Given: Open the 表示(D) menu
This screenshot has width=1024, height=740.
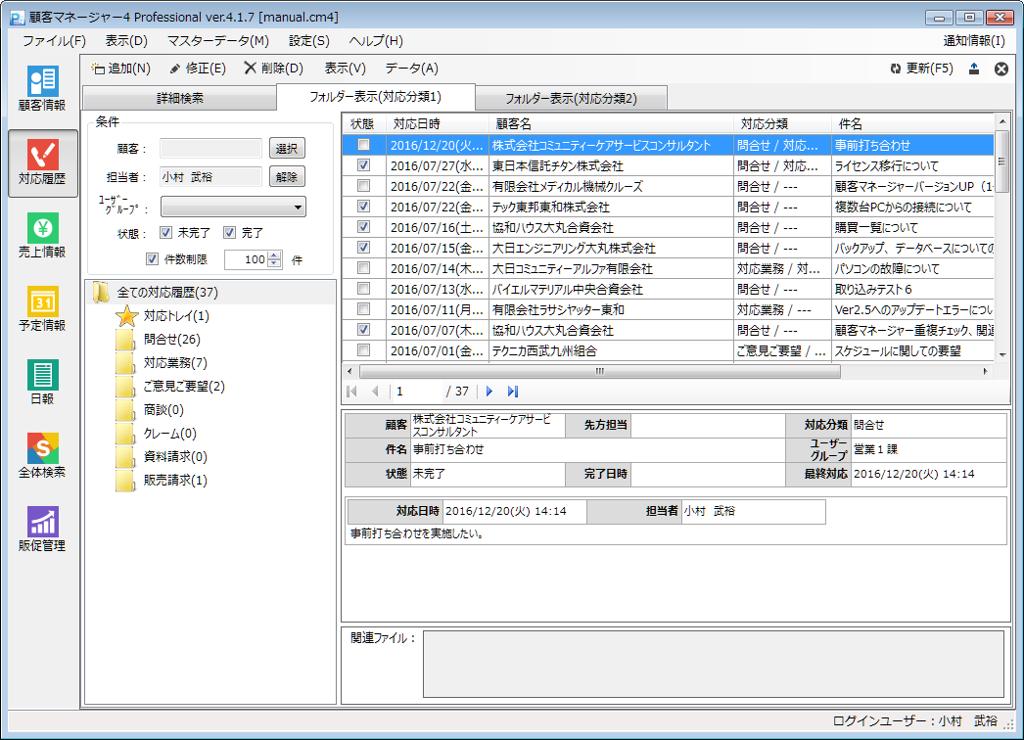Looking at the screenshot, I should tap(127, 41).
